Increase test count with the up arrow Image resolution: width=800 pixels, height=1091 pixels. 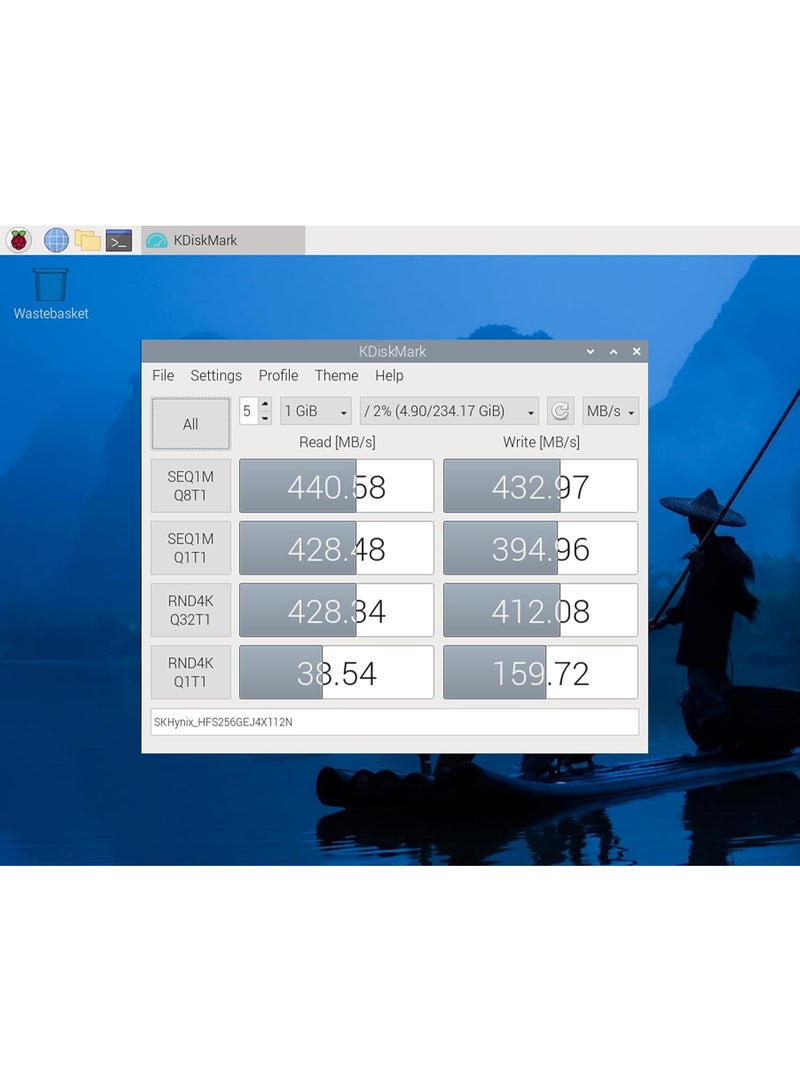point(265,405)
